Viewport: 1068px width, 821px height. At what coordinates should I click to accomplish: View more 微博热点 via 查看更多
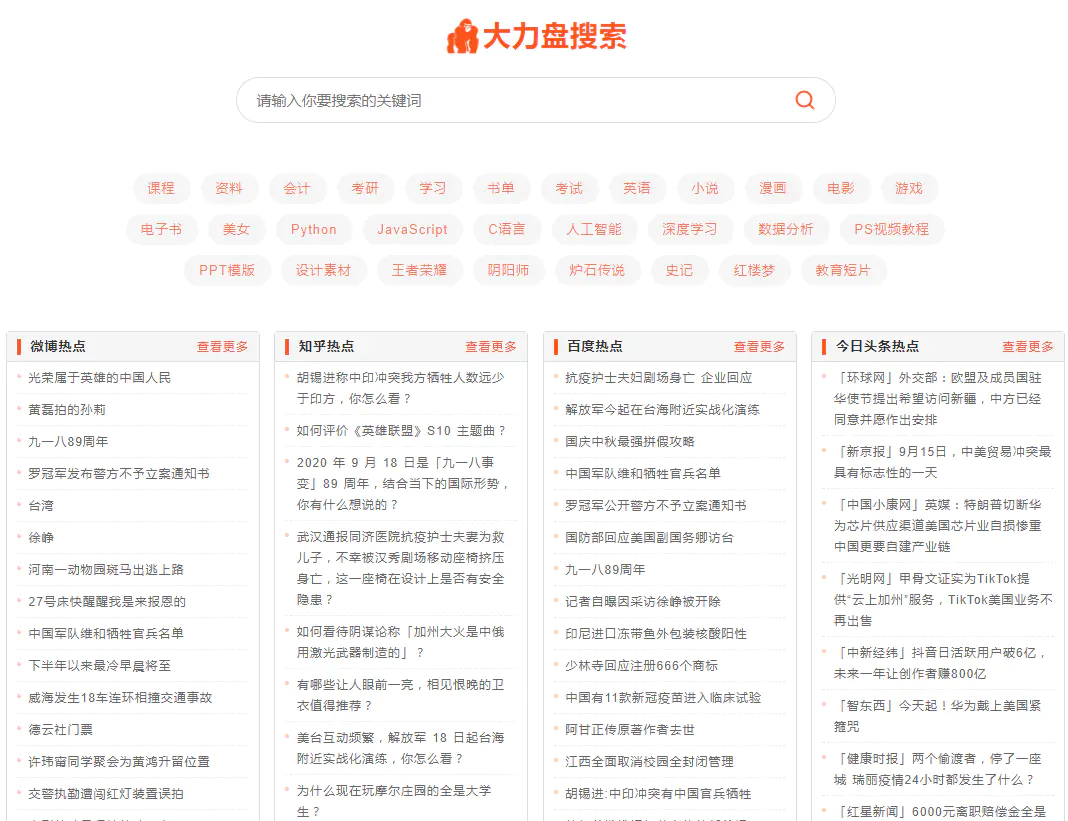[x=223, y=347]
